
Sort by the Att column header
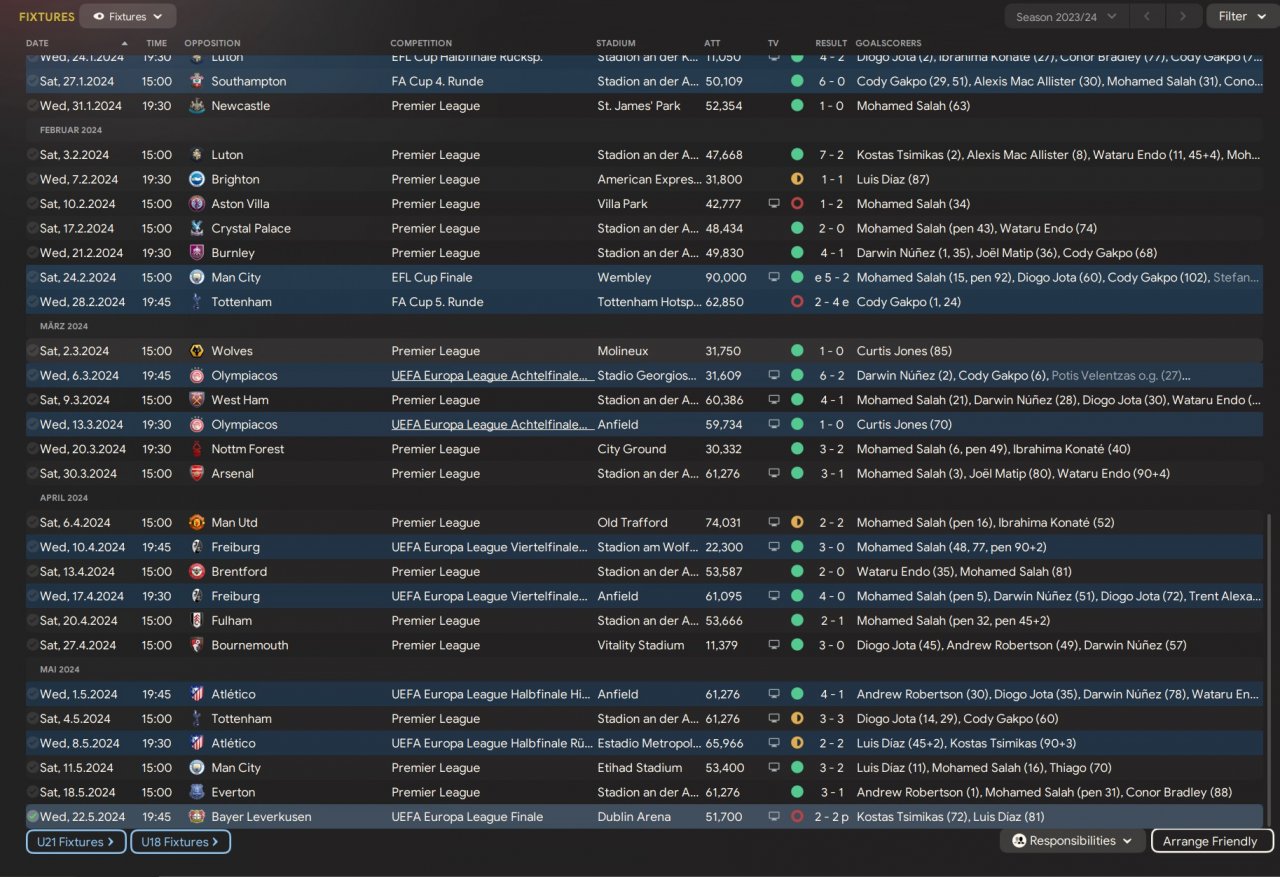tap(712, 44)
